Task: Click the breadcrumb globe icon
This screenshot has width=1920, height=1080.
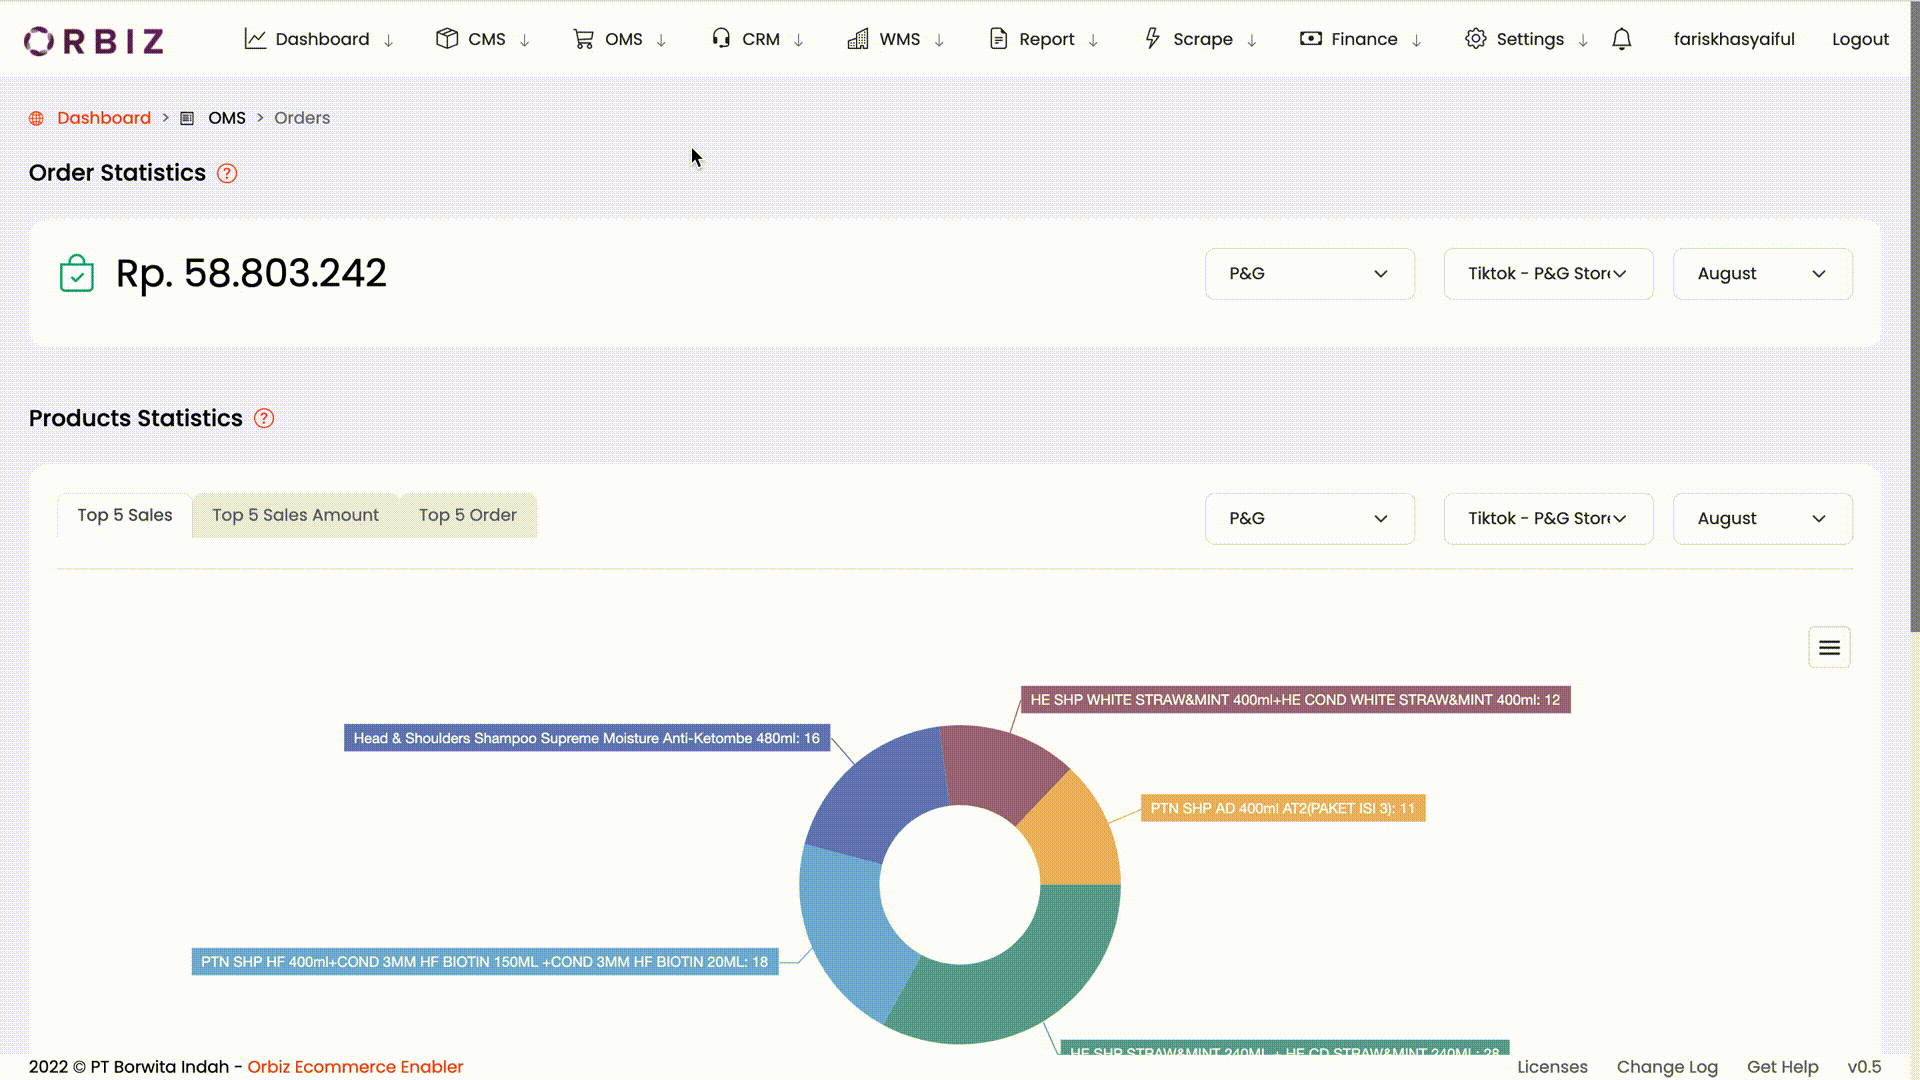Action: 36,118
